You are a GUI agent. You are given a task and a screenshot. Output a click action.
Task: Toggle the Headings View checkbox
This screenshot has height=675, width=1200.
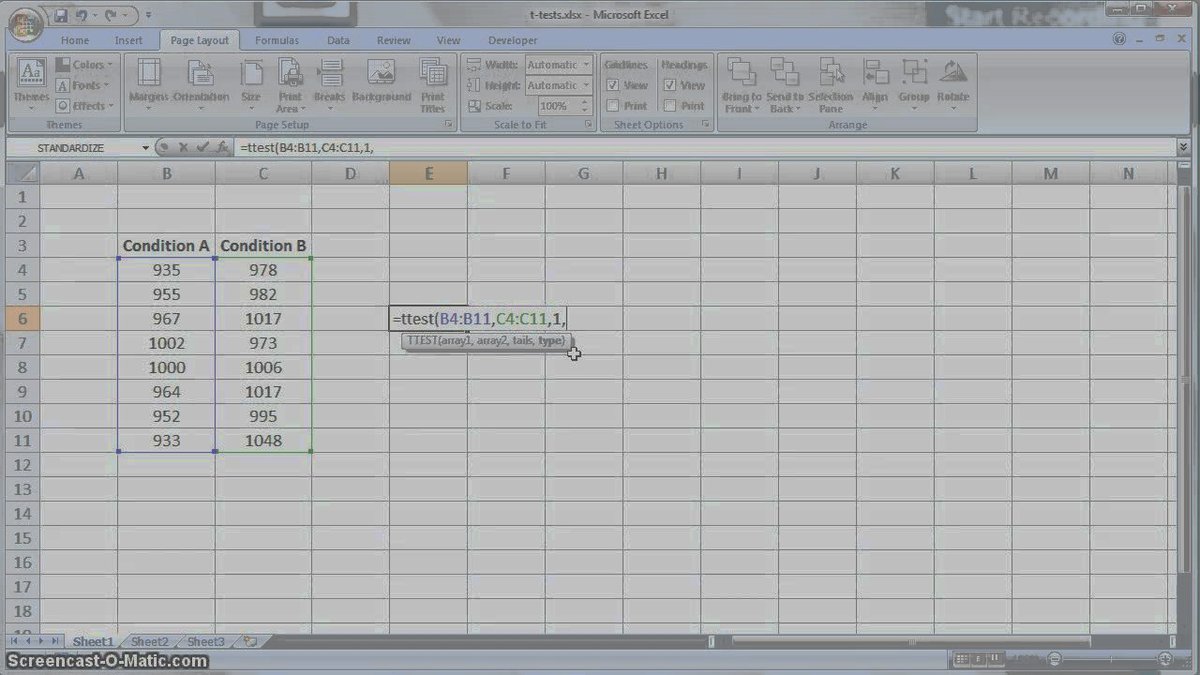pyautogui.click(x=670, y=86)
